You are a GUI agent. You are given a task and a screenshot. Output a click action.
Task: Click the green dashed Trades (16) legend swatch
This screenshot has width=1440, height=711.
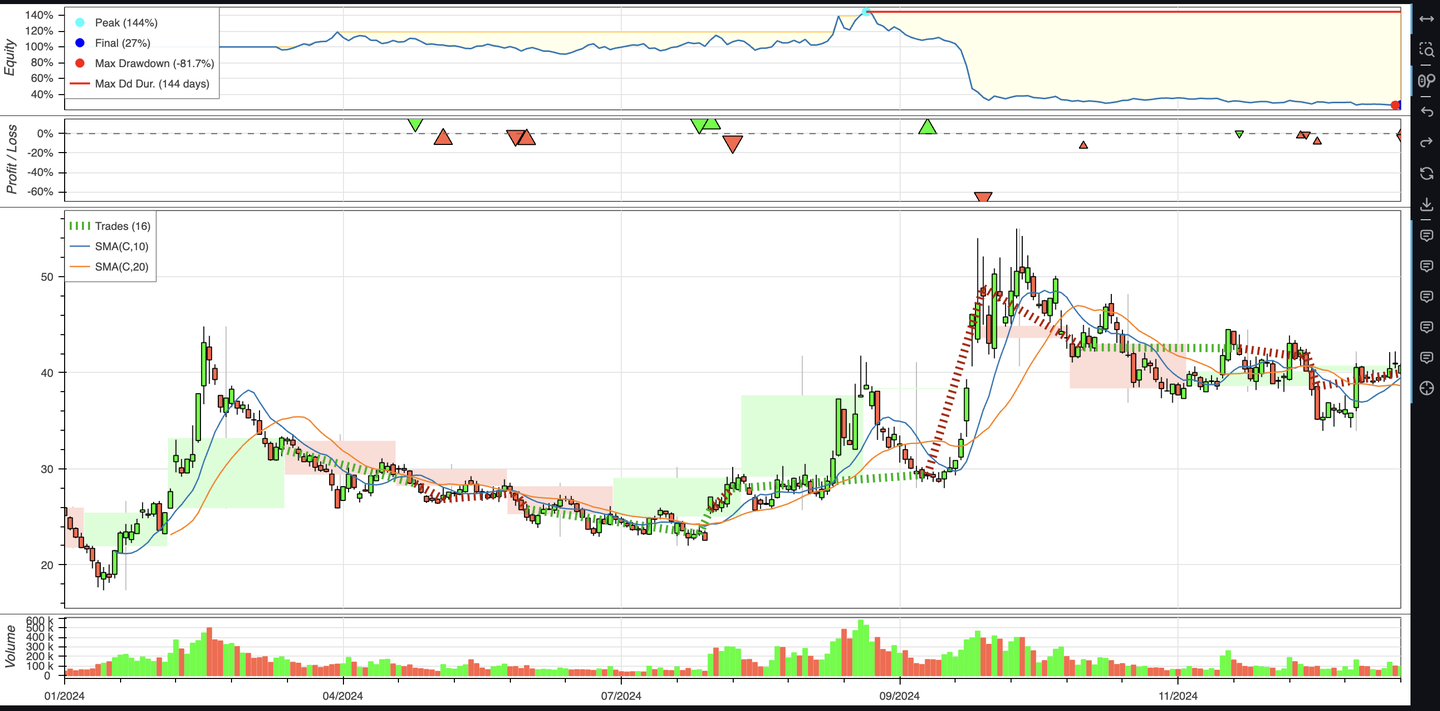[x=79, y=226]
